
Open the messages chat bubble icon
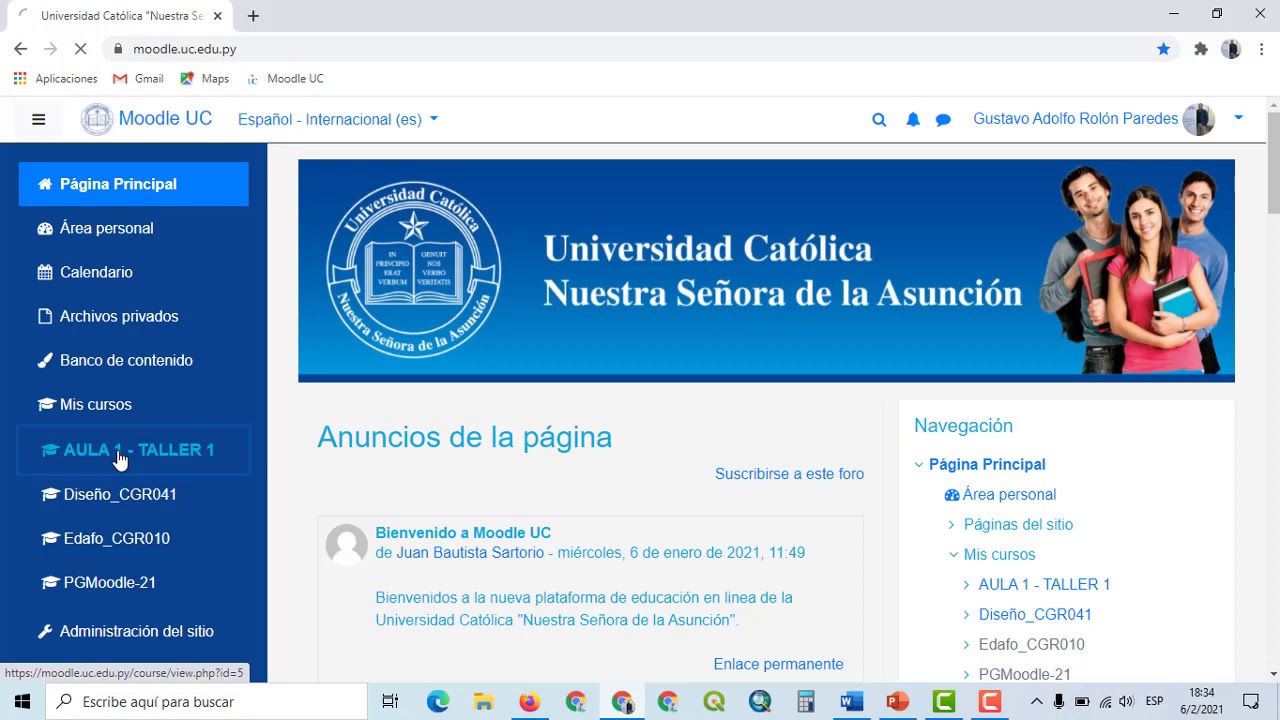pyautogui.click(x=943, y=120)
